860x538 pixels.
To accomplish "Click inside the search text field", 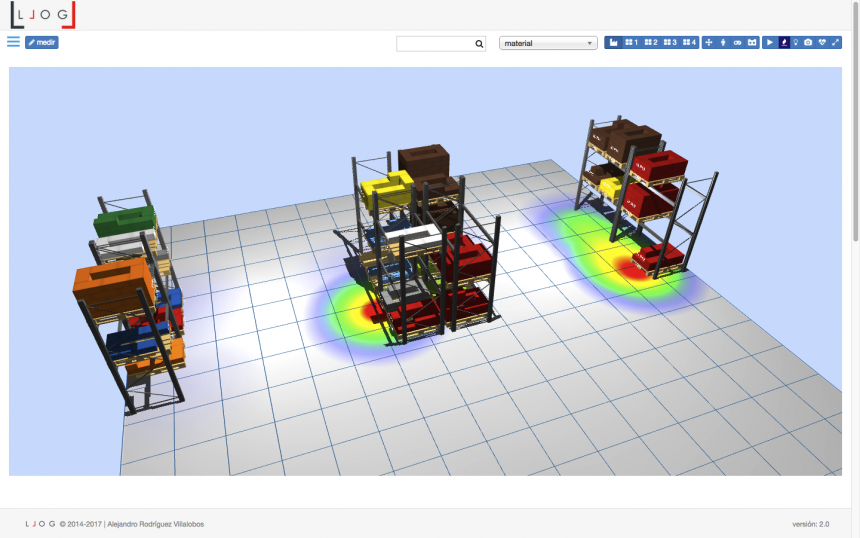I will click(434, 43).
